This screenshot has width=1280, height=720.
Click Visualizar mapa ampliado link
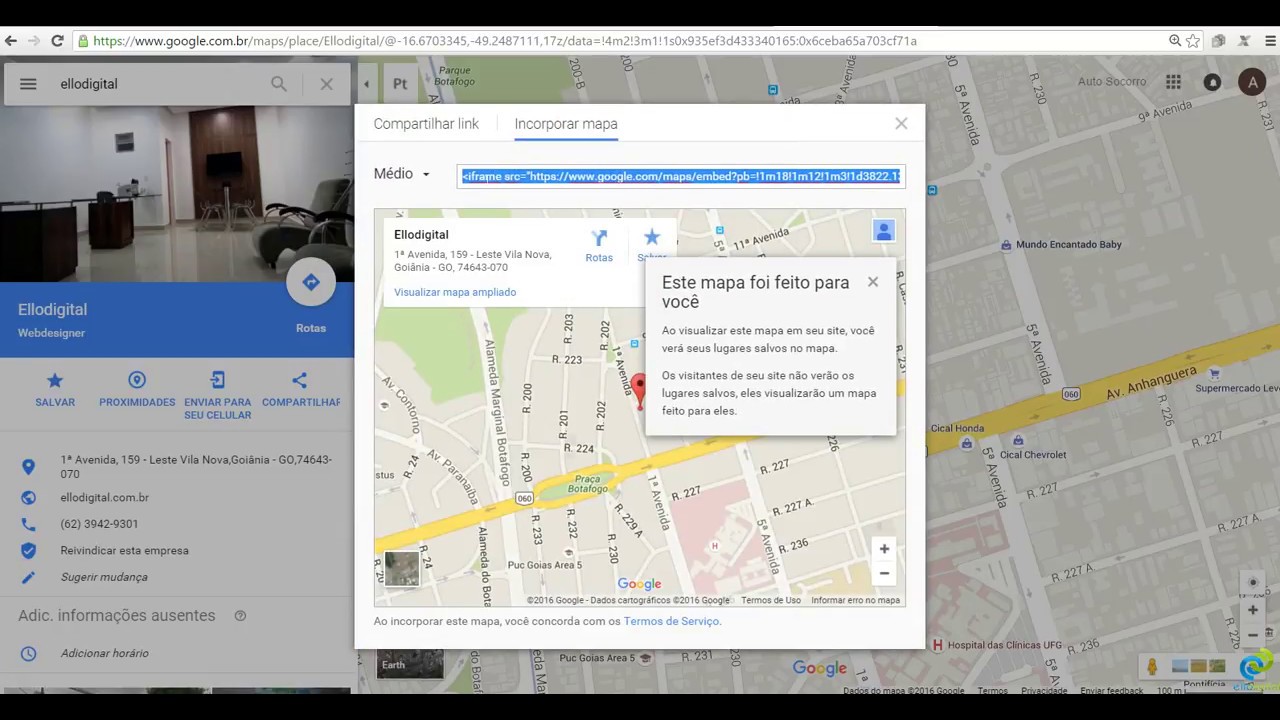pos(455,292)
